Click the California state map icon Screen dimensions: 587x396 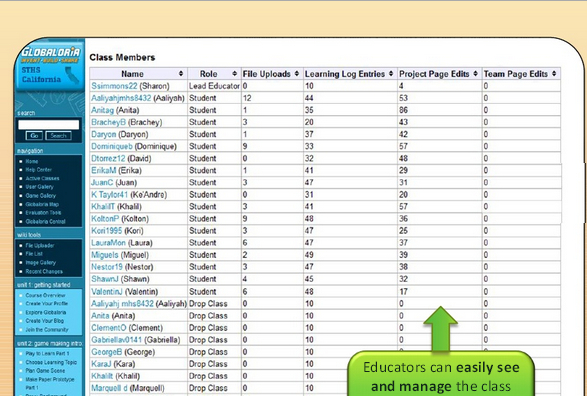(72, 75)
